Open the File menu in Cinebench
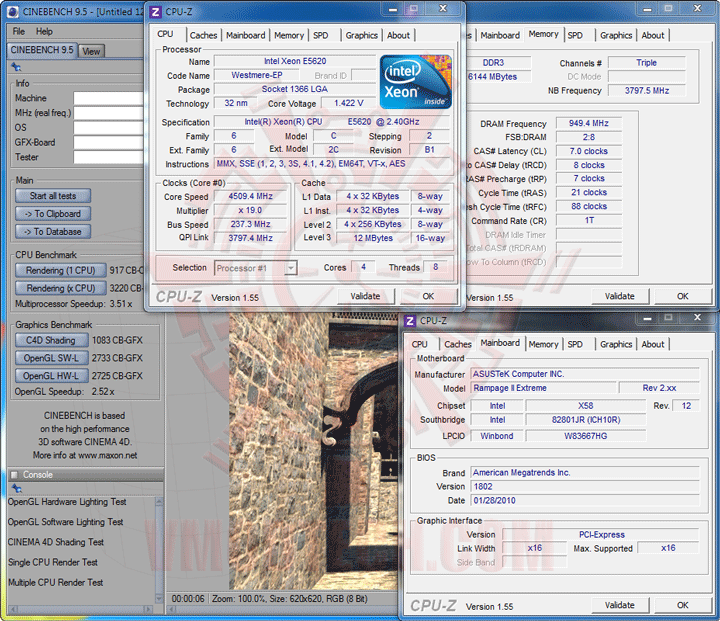 click(17, 31)
